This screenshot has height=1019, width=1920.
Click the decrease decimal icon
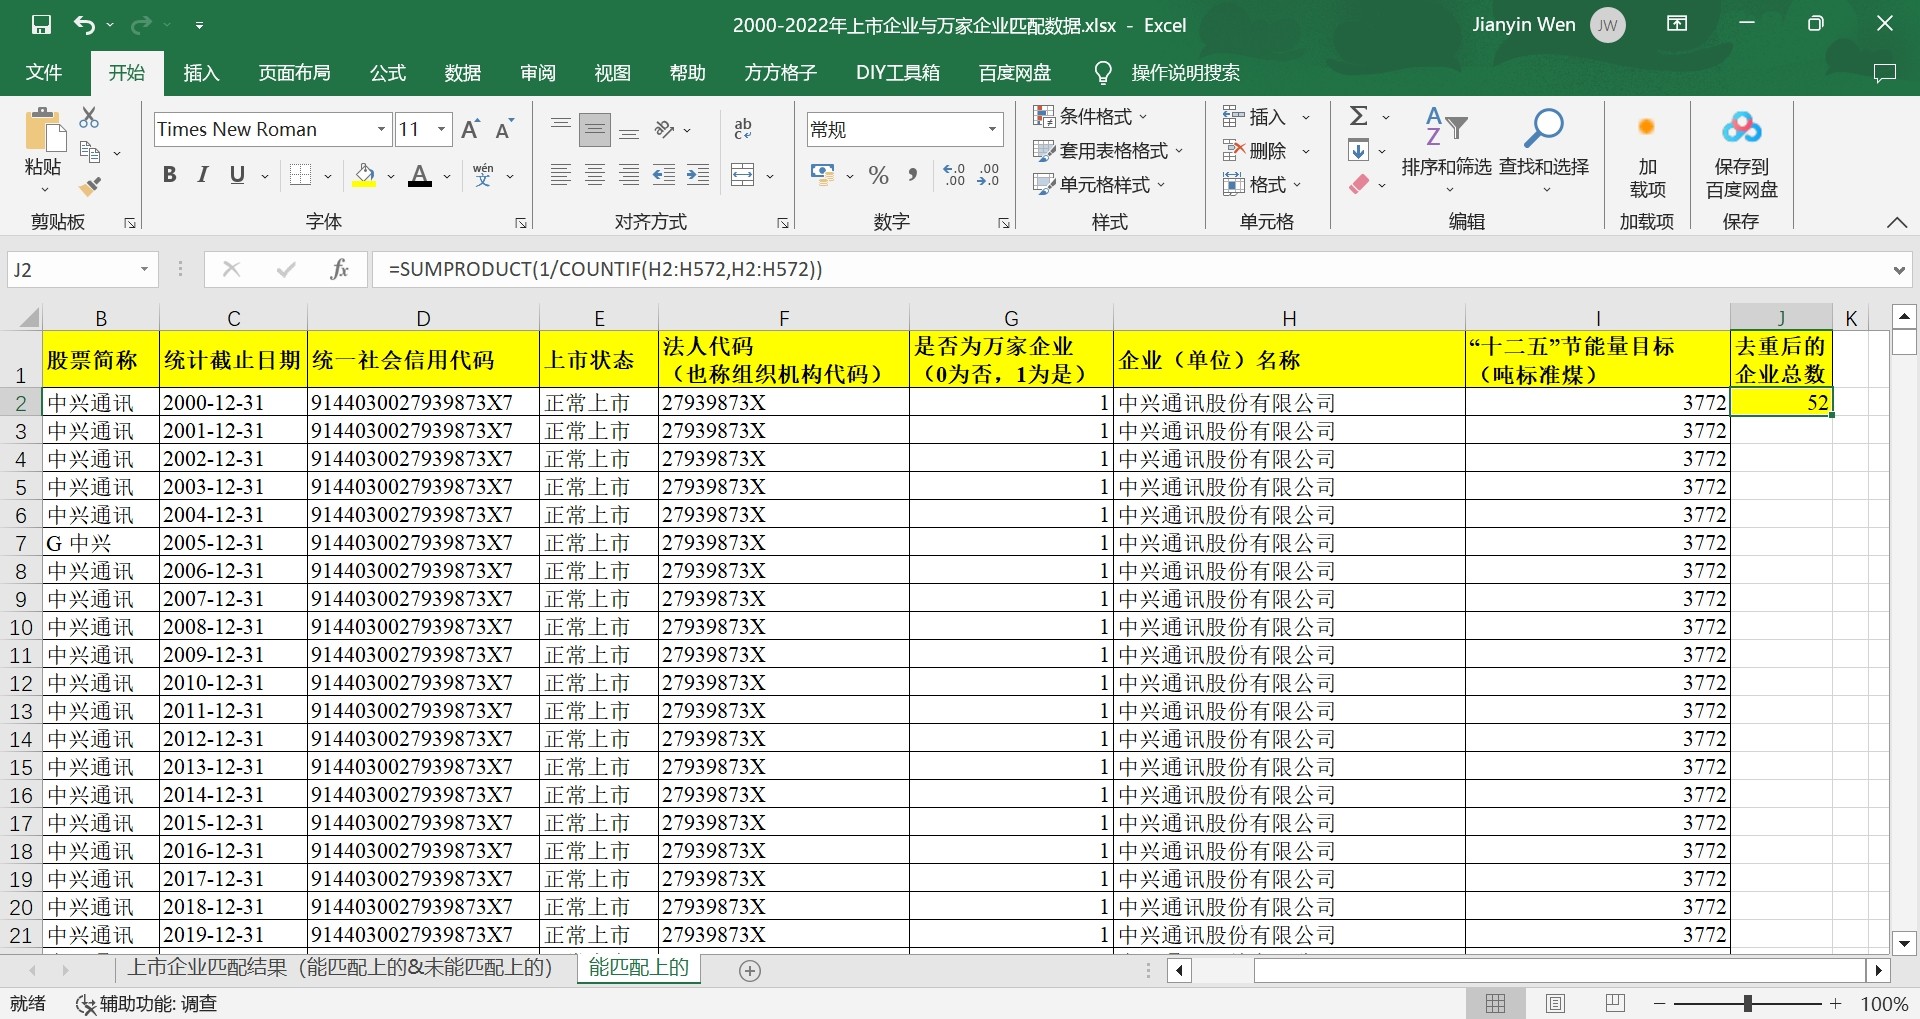(989, 176)
